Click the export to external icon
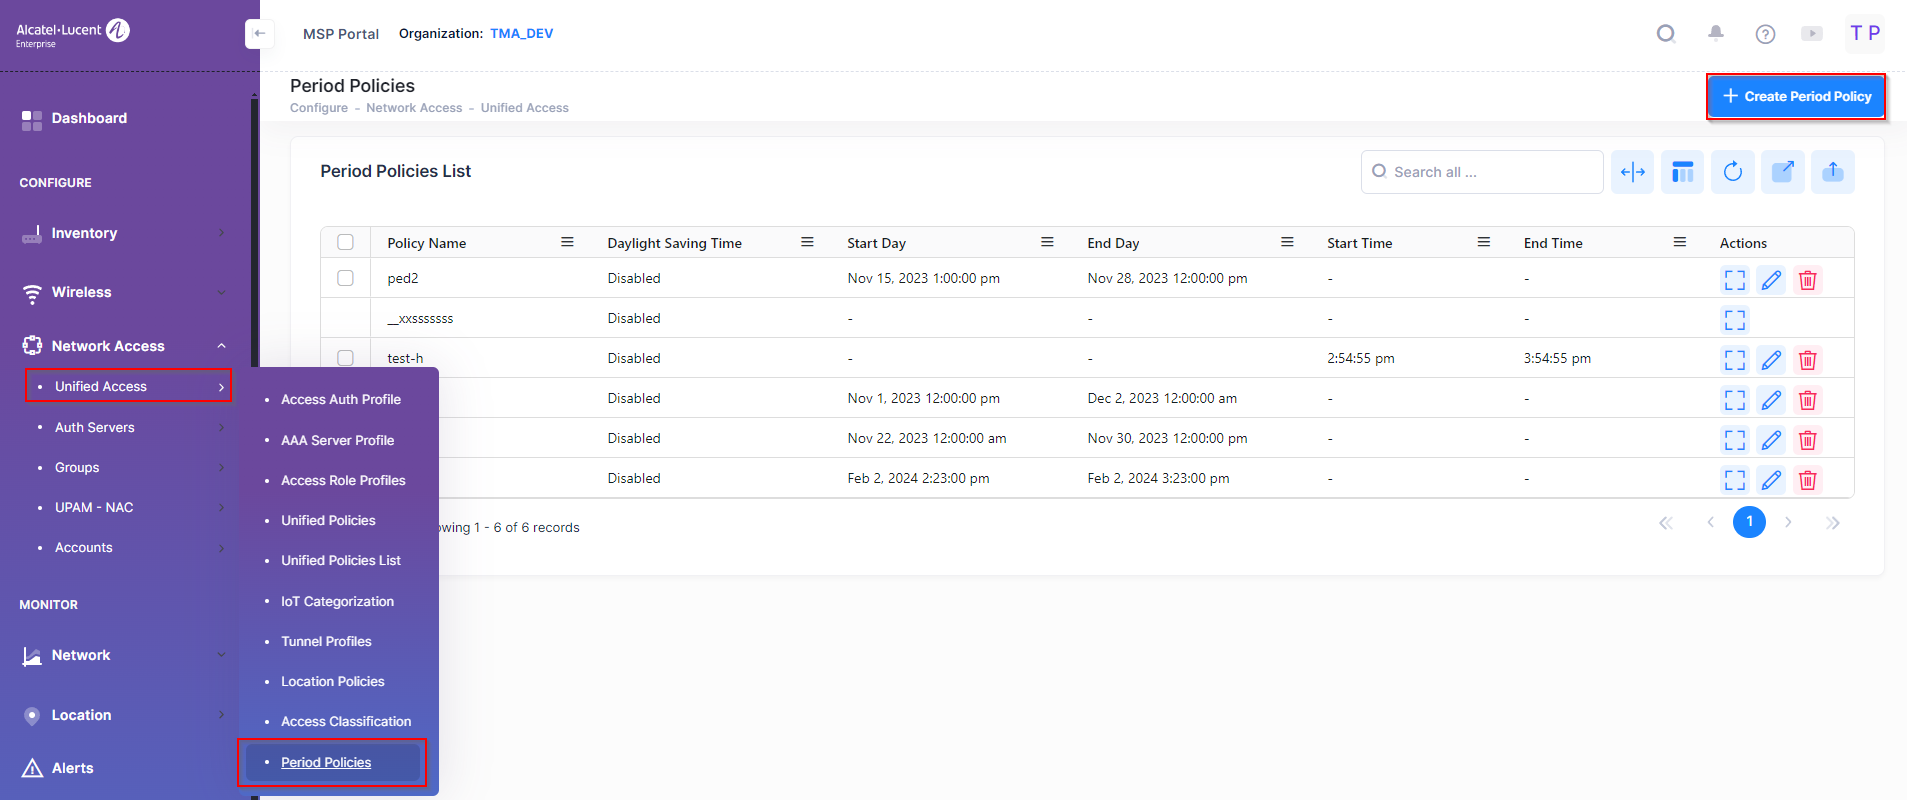Viewport: 1907px width, 800px height. click(x=1783, y=172)
